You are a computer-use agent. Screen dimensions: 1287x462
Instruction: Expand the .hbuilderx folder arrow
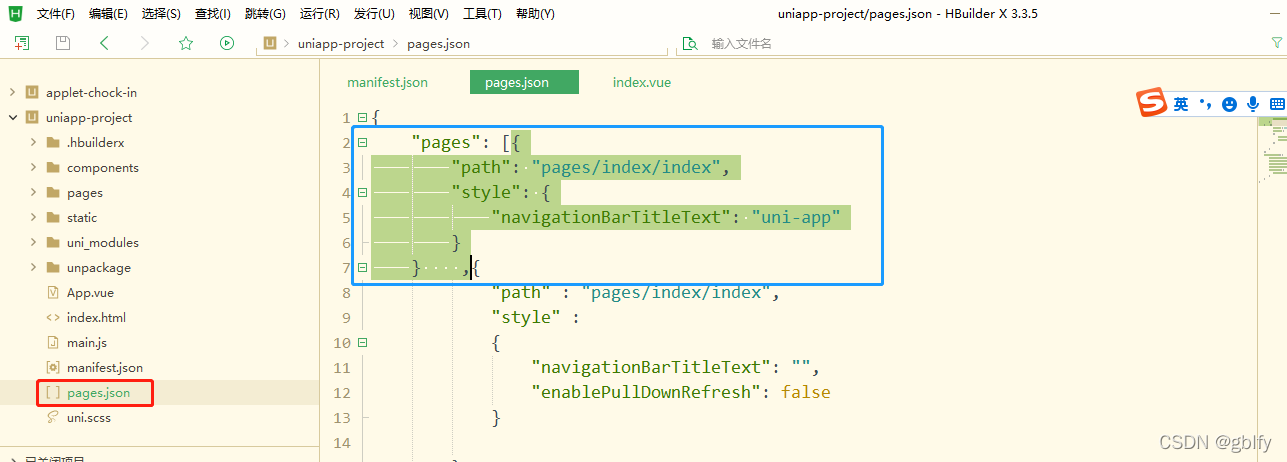pyautogui.click(x=33, y=143)
